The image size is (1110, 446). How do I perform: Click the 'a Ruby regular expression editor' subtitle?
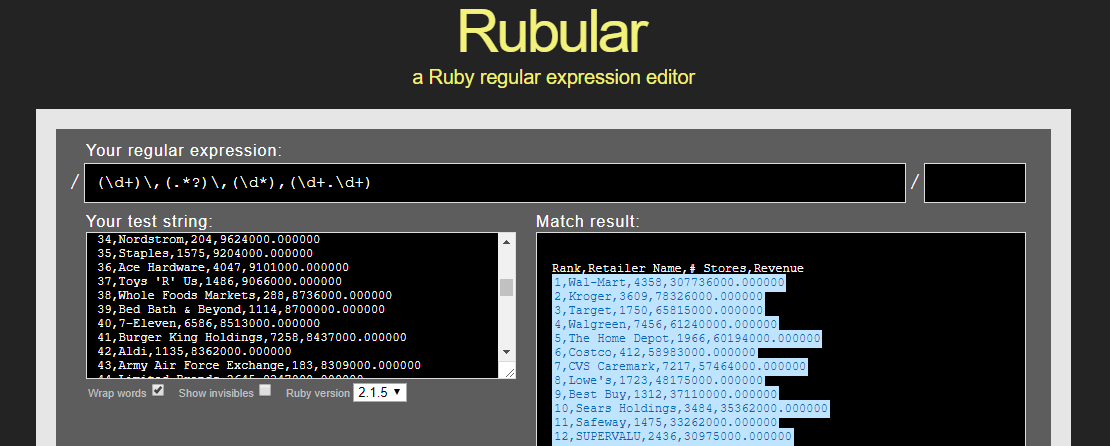pyautogui.click(x=554, y=77)
